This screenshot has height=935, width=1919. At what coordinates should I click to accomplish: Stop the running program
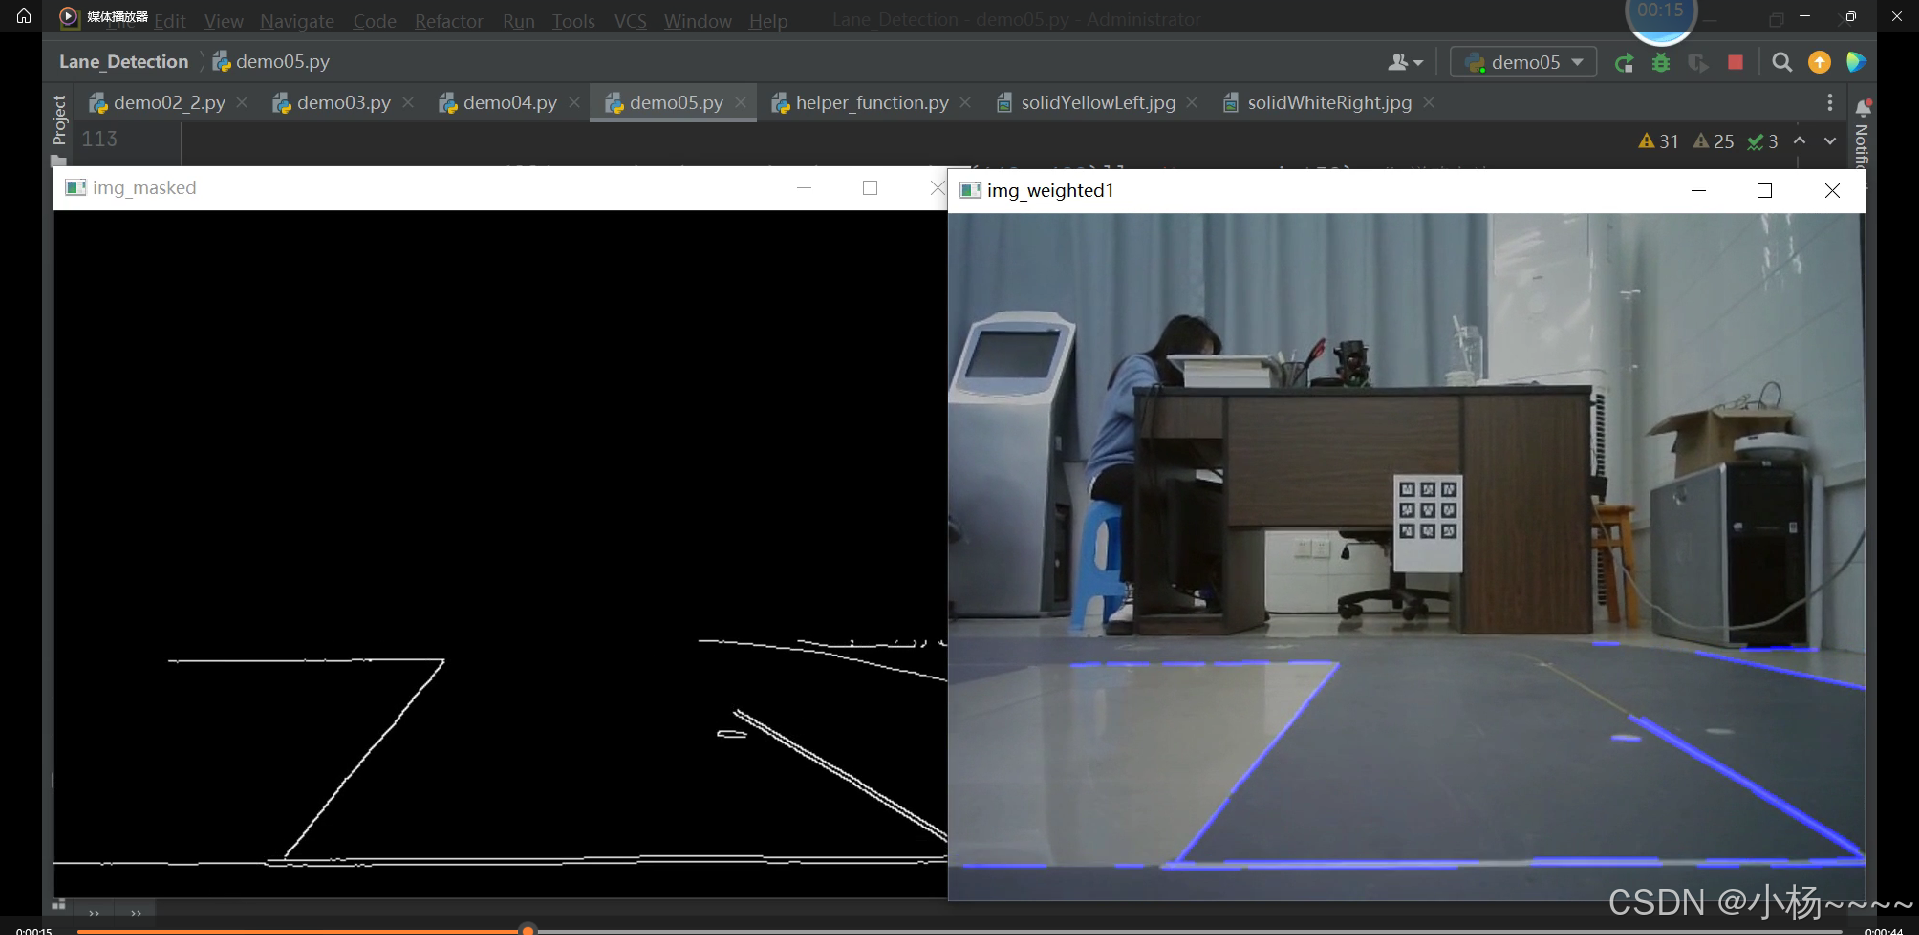(x=1735, y=63)
